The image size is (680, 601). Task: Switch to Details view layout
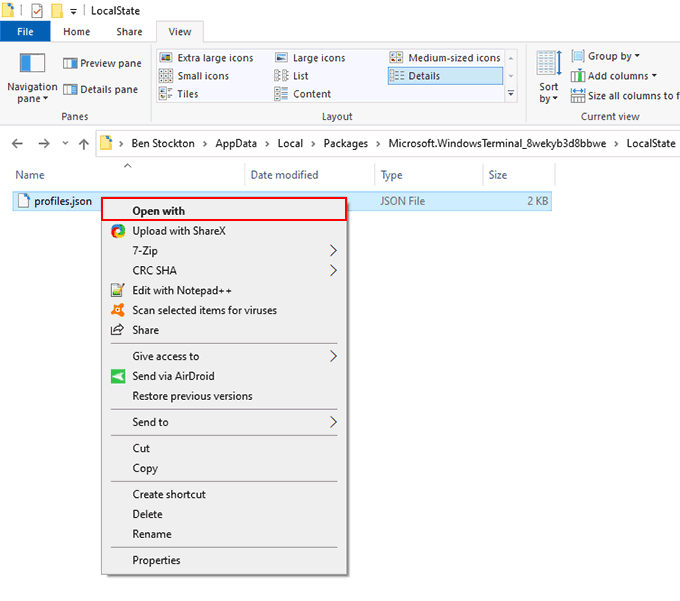pos(445,76)
